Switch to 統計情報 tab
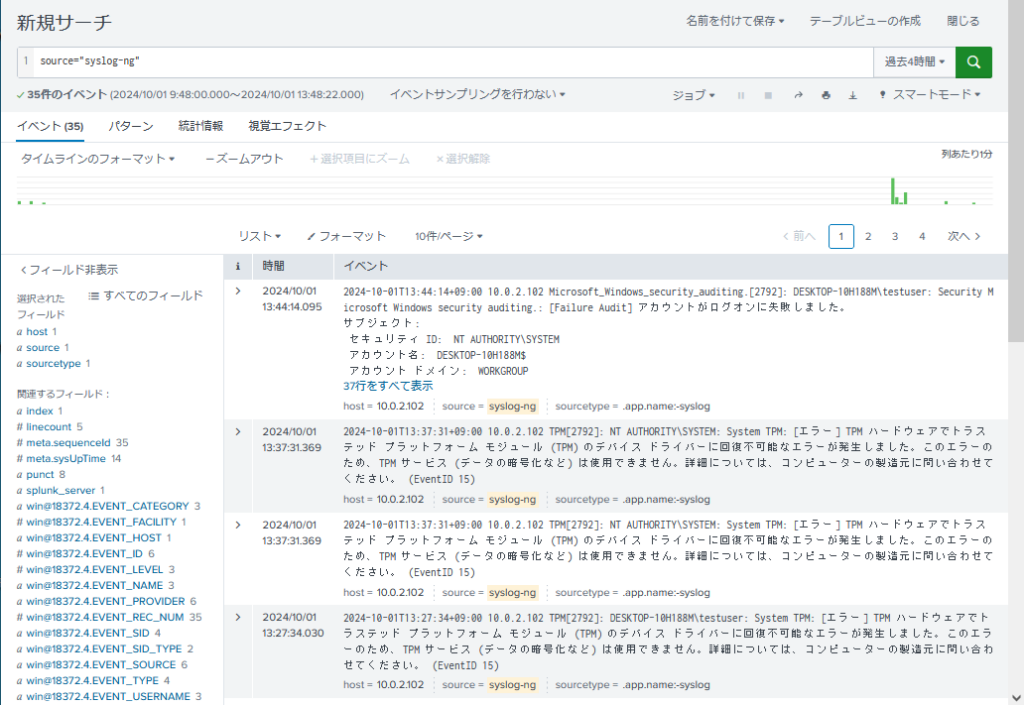1024x705 pixels. tap(200, 126)
